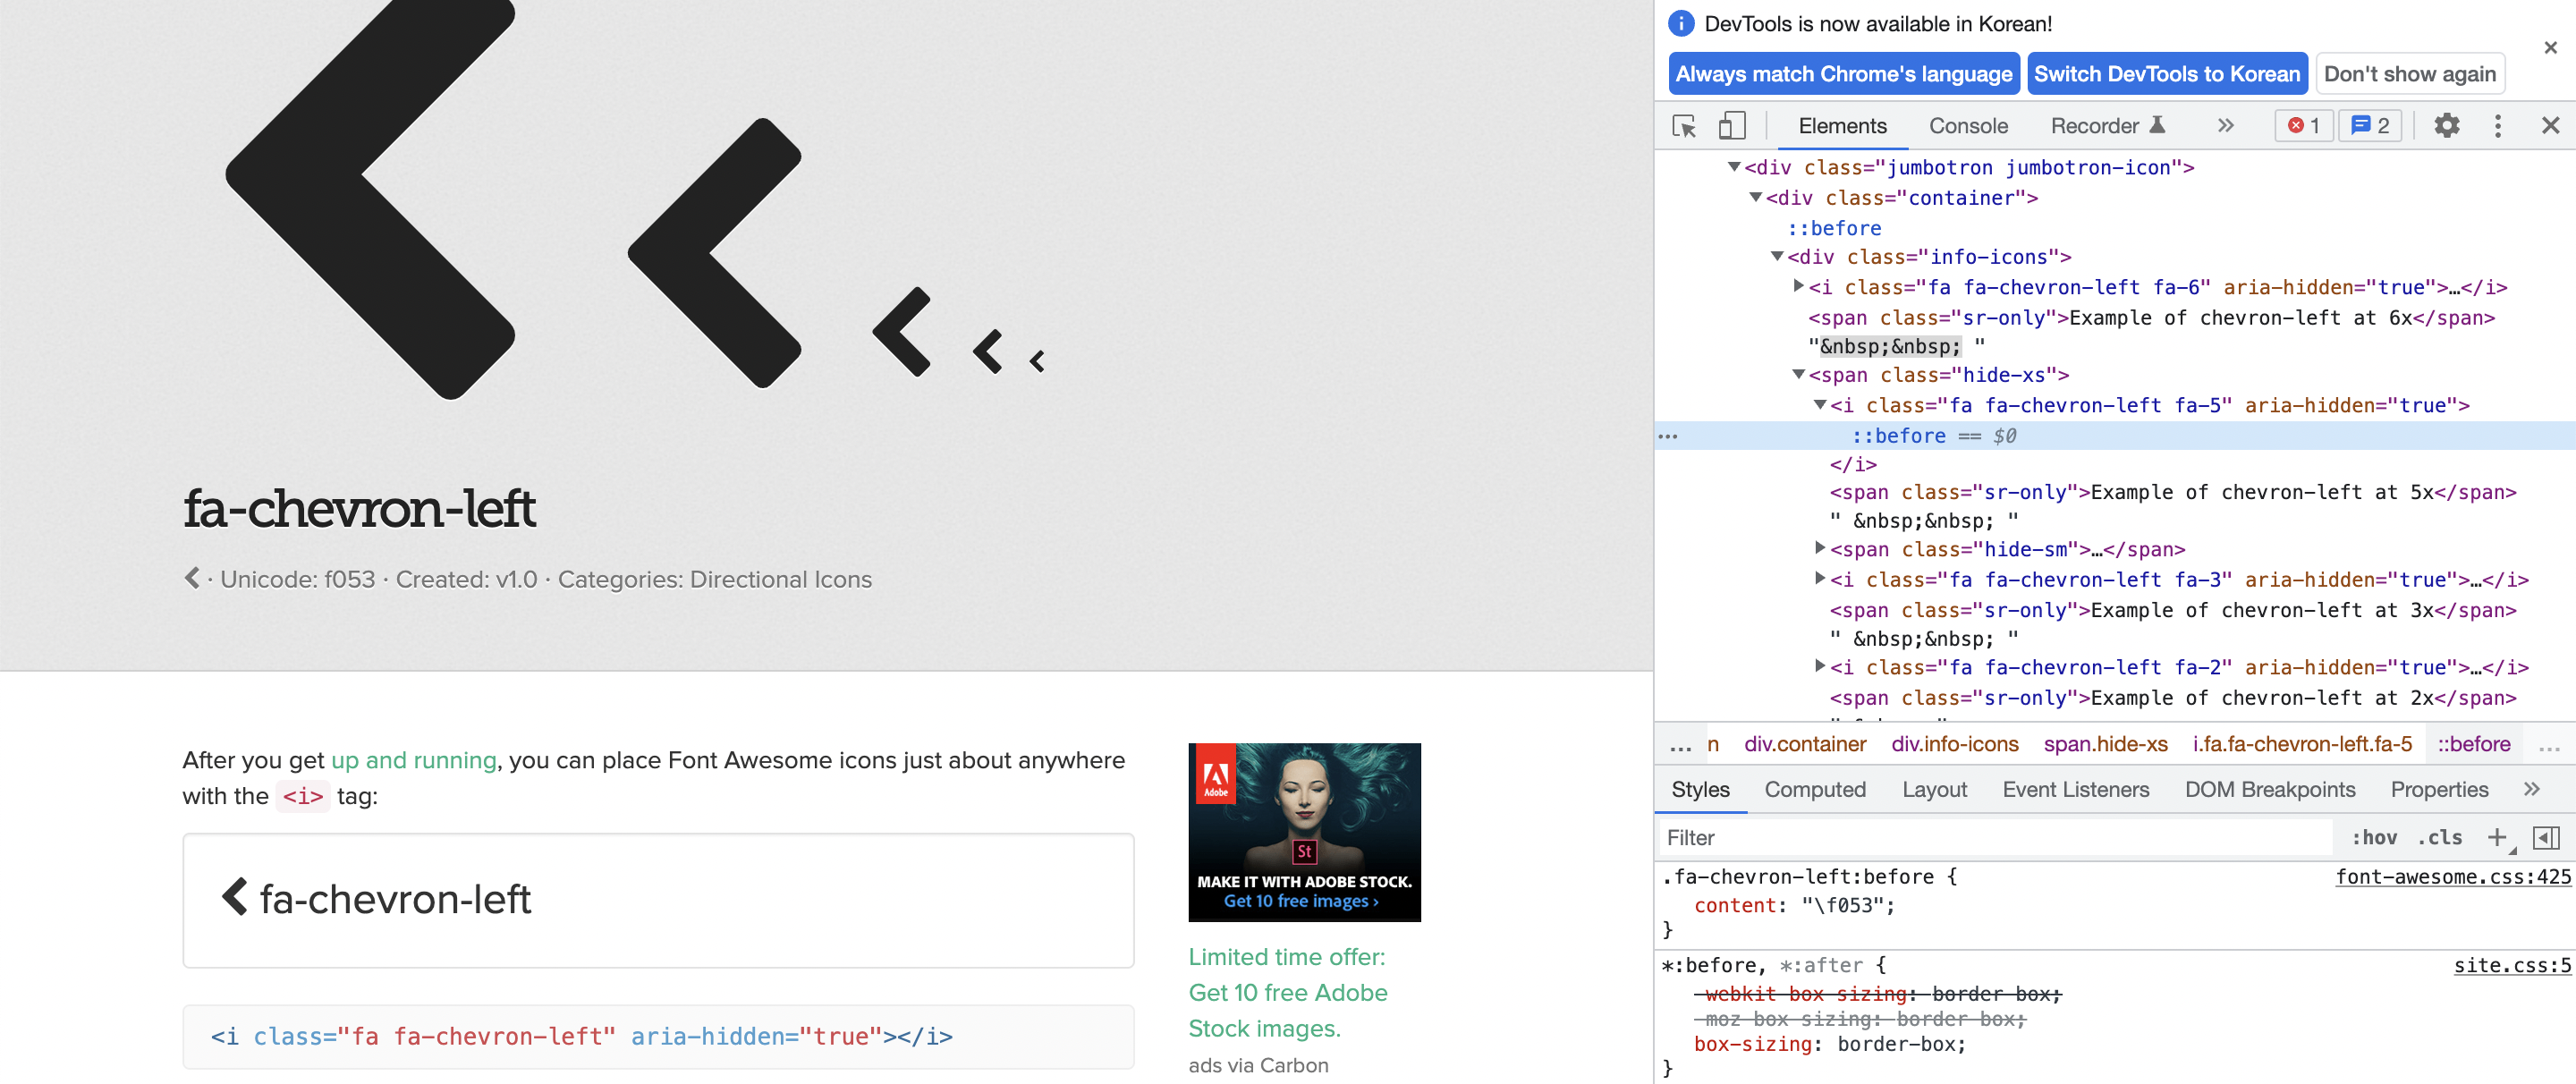Expand the span hide-sm node

point(1820,549)
